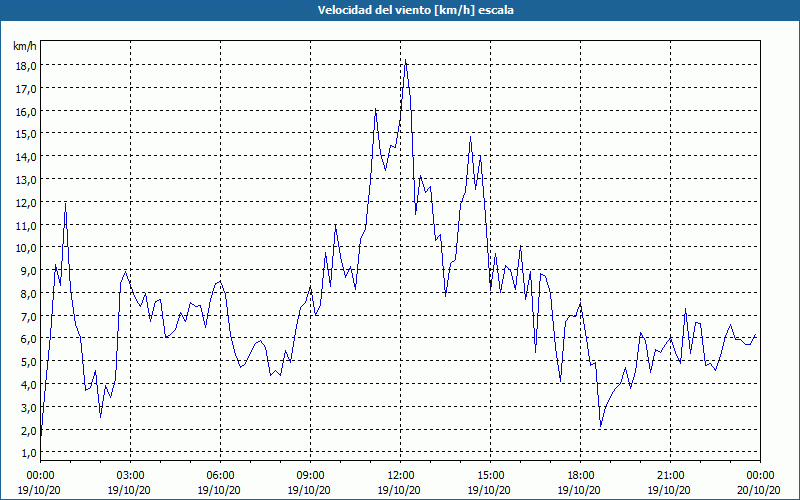Click the '15,0' y-axis value
The width and height of the screenshot is (800, 500).
point(27,134)
